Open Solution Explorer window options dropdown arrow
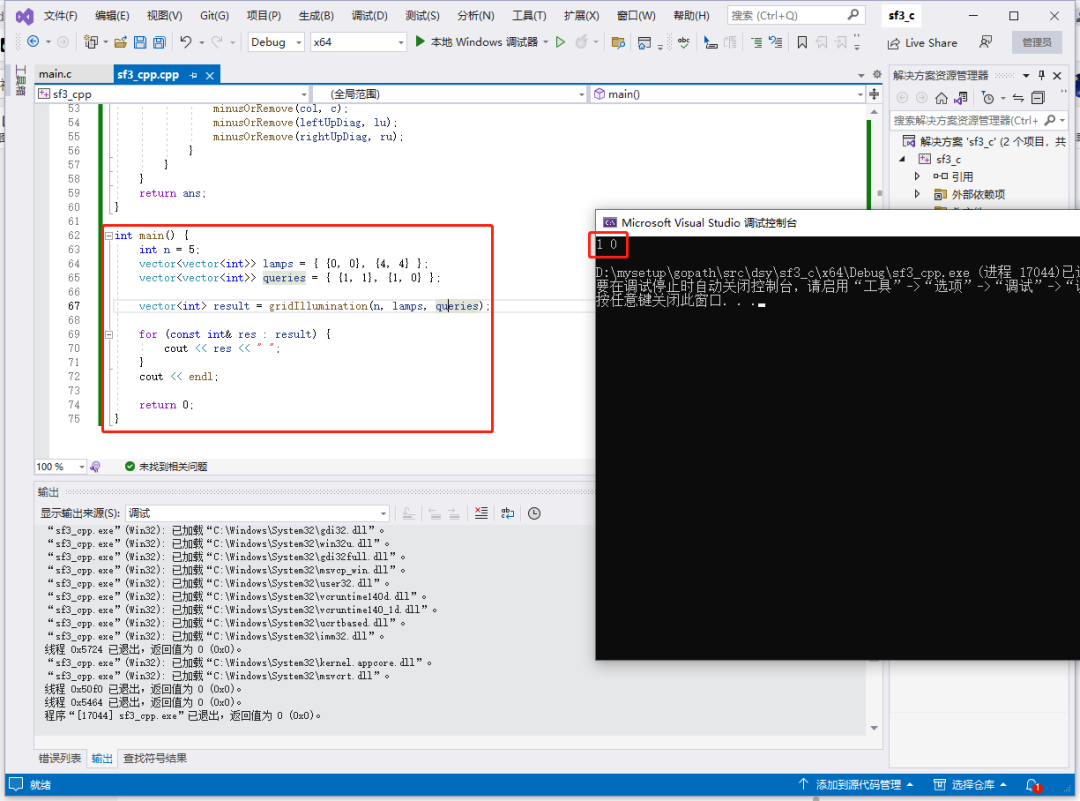The height and width of the screenshot is (801, 1080). (x=1026, y=75)
